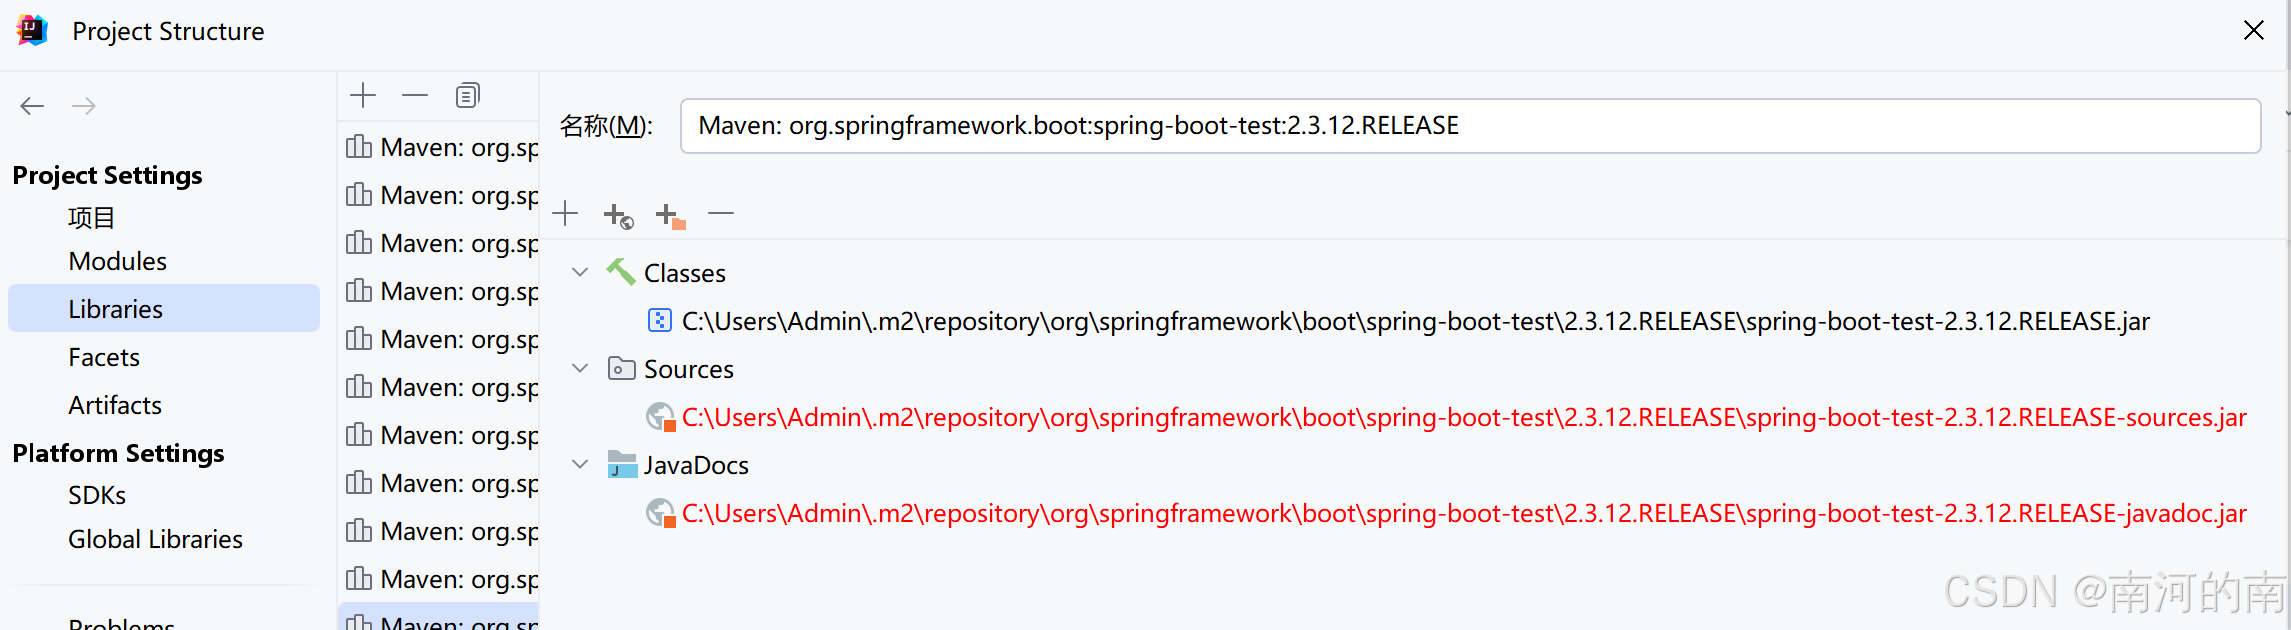2291x630 pixels.
Task: Click the IntelliJ IDEA logo in title bar
Action: coord(33,31)
